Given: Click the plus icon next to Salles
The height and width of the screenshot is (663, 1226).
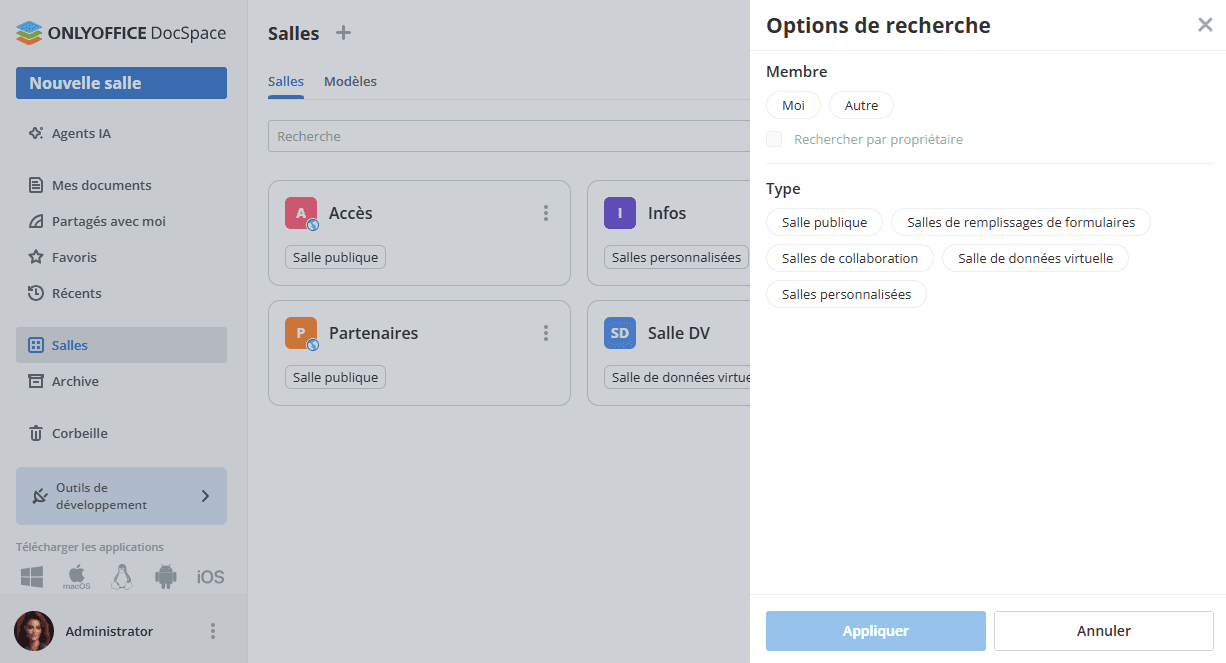Looking at the screenshot, I should (343, 33).
